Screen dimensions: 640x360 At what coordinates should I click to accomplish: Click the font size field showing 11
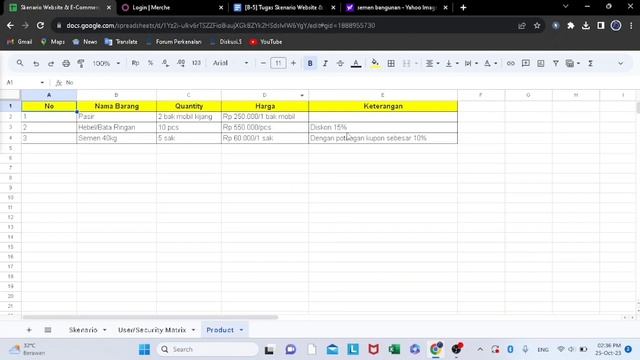[x=278, y=63]
